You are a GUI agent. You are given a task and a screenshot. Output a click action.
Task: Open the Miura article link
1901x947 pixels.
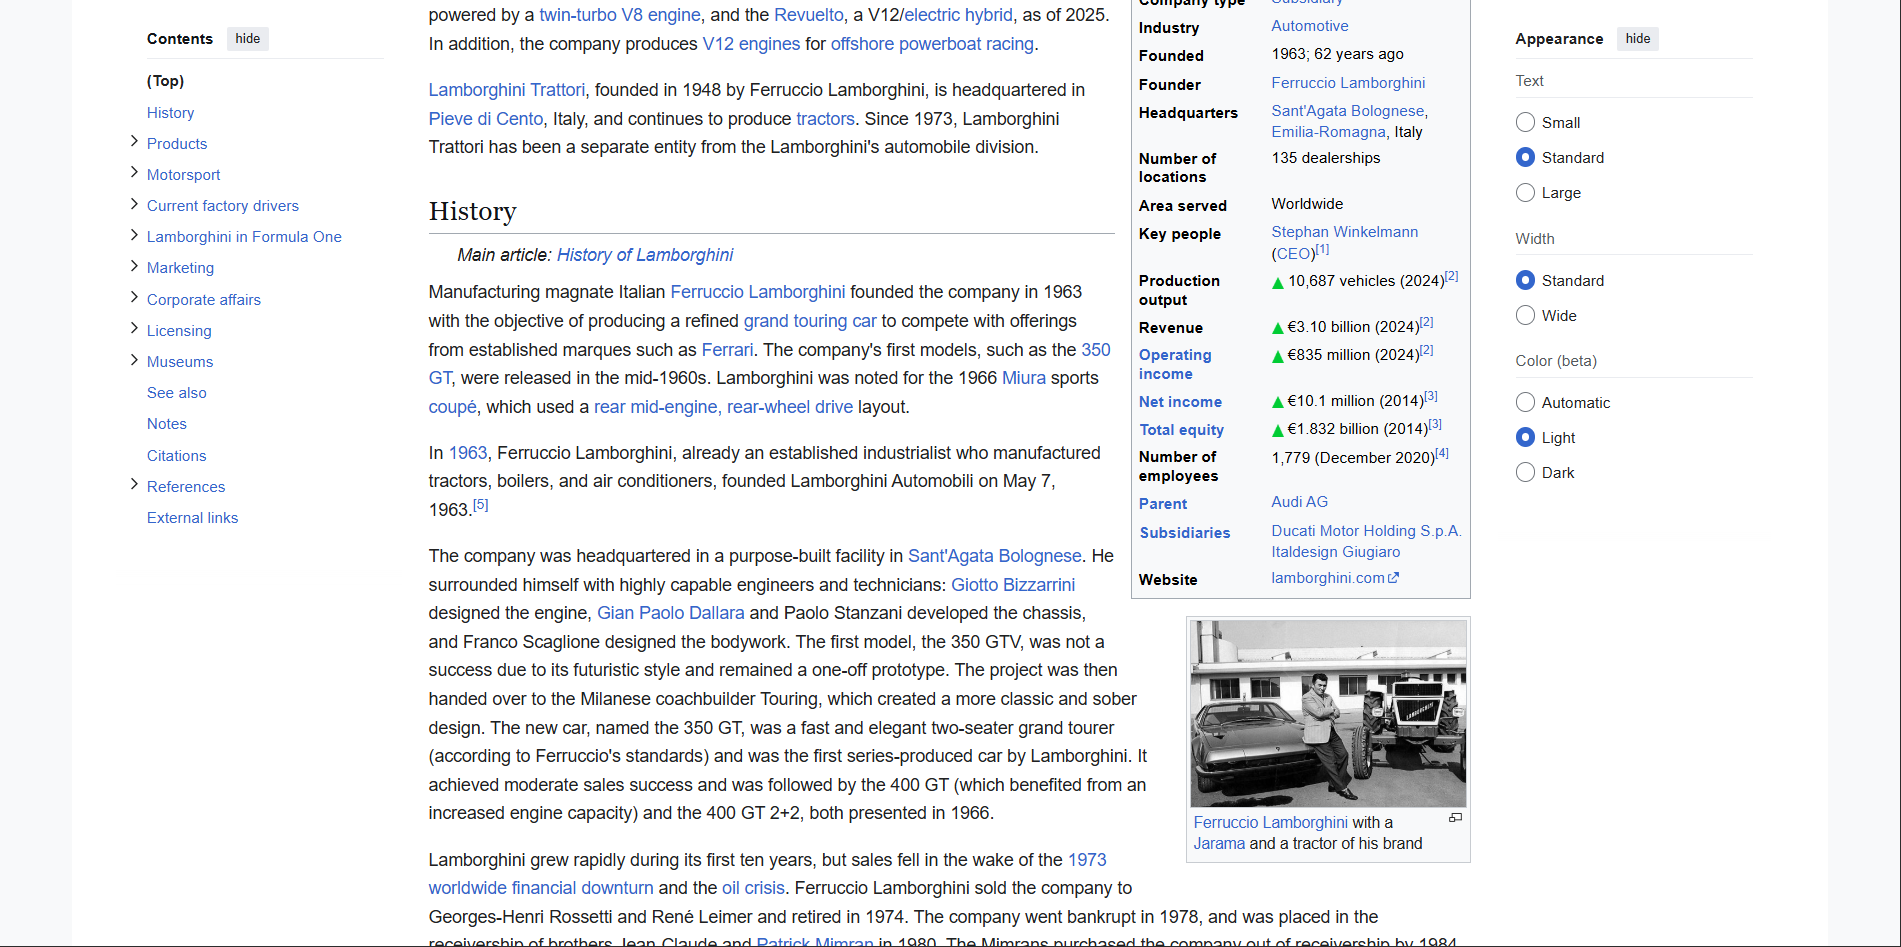tap(1024, 378)
